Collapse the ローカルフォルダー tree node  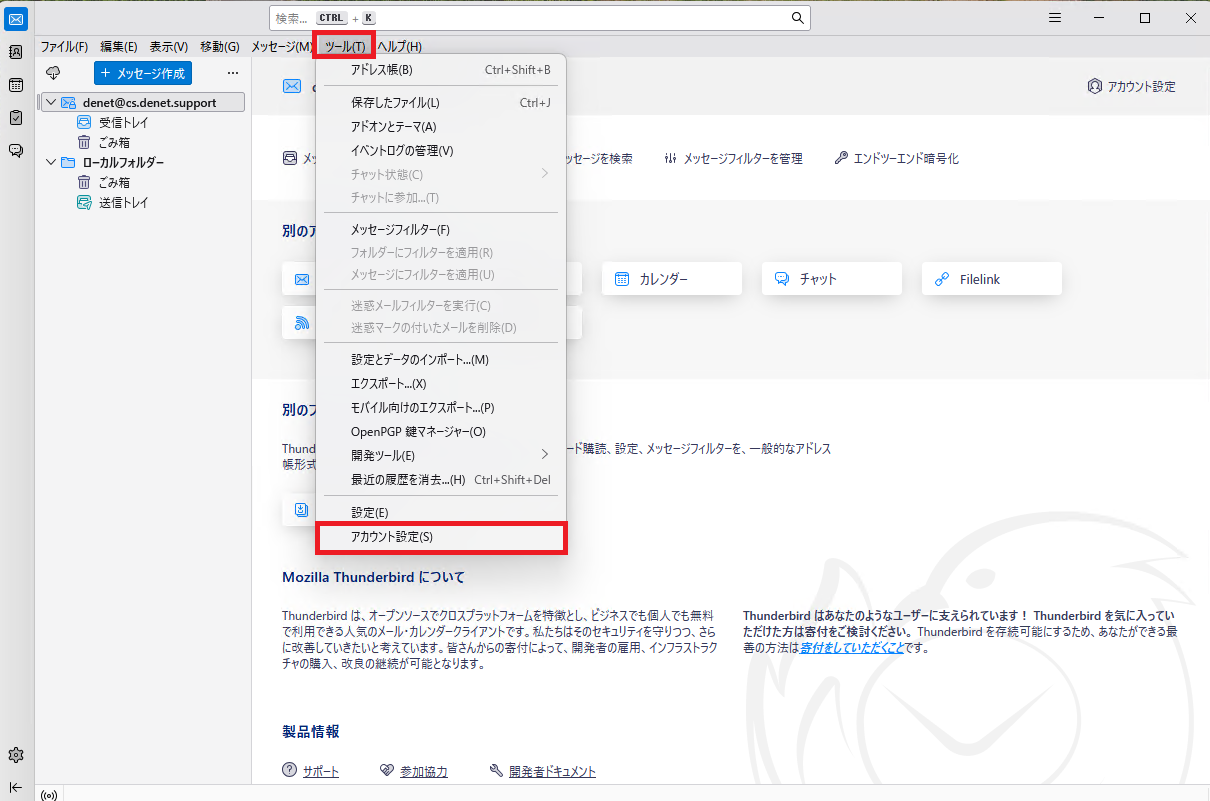[51, 162]
